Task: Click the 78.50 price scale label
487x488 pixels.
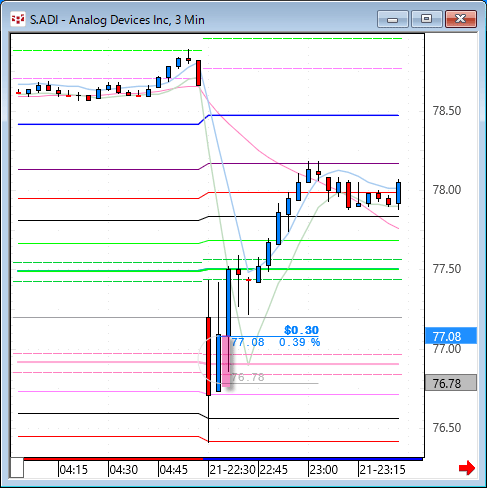Action: tap(447, 111)
